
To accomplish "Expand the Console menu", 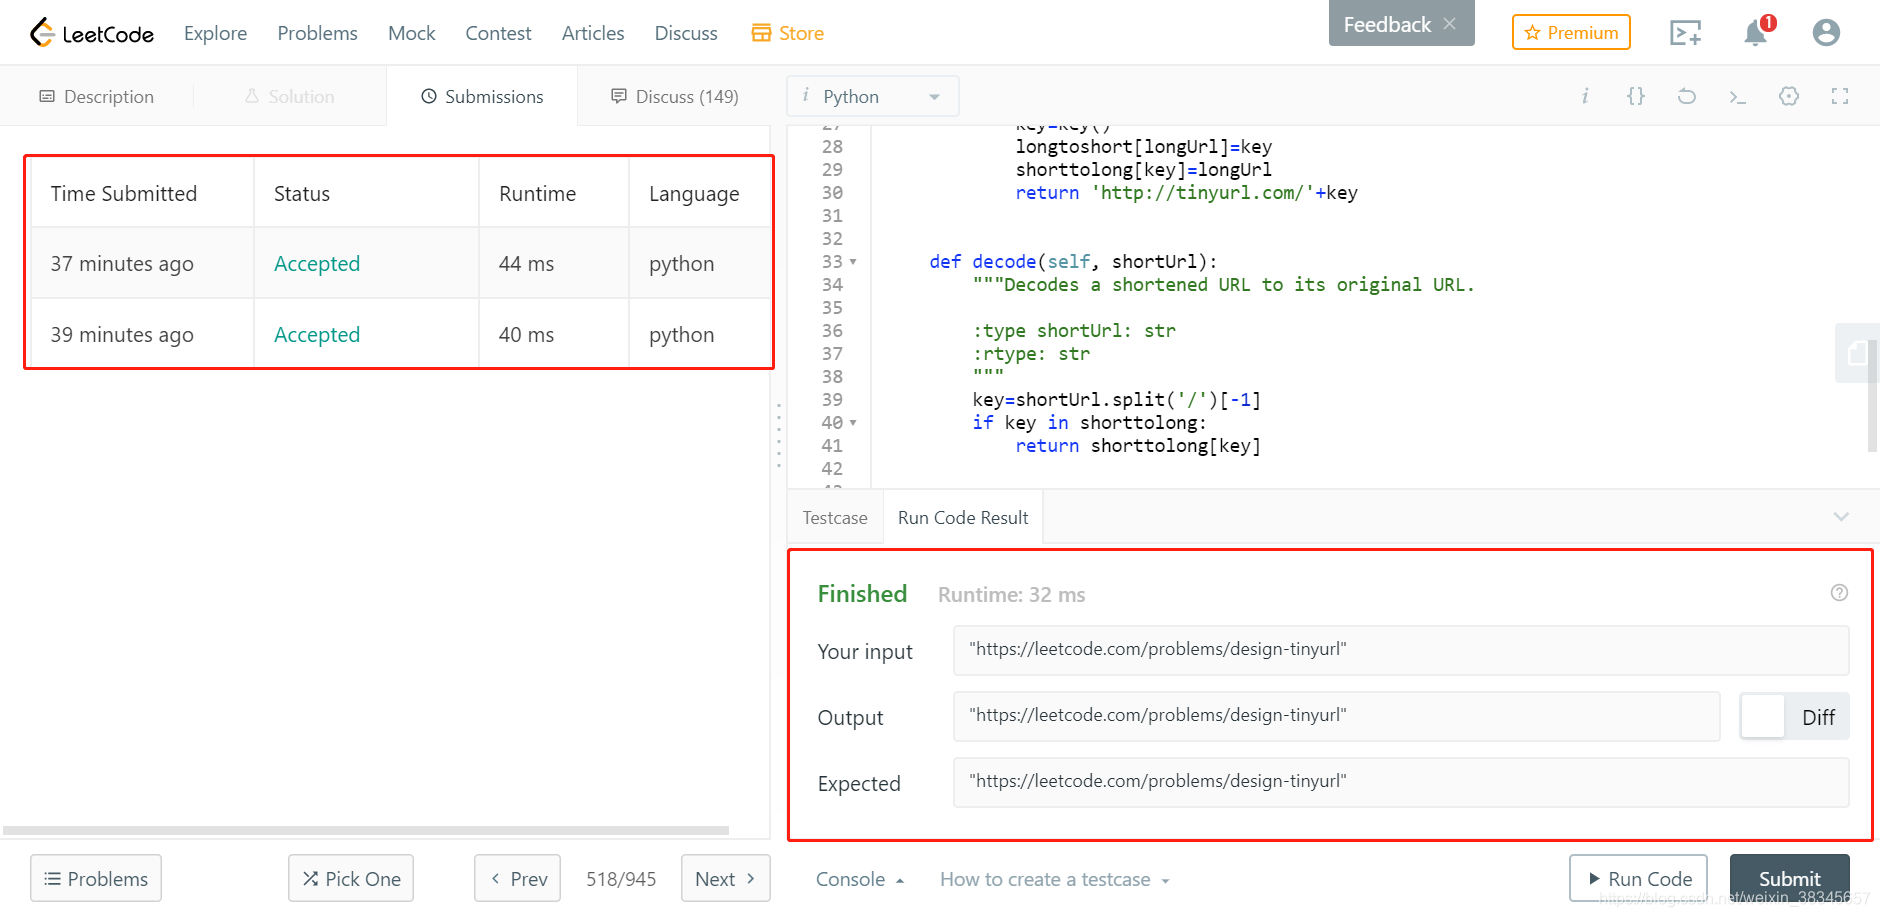I will [x=860, y=879].
